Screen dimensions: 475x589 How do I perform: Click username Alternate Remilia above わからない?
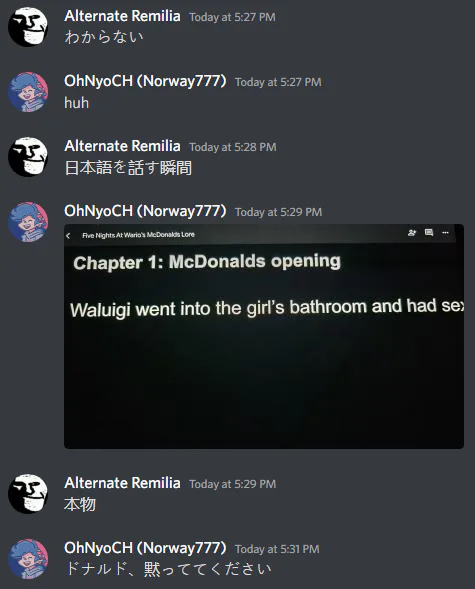[x=122, y=16]
